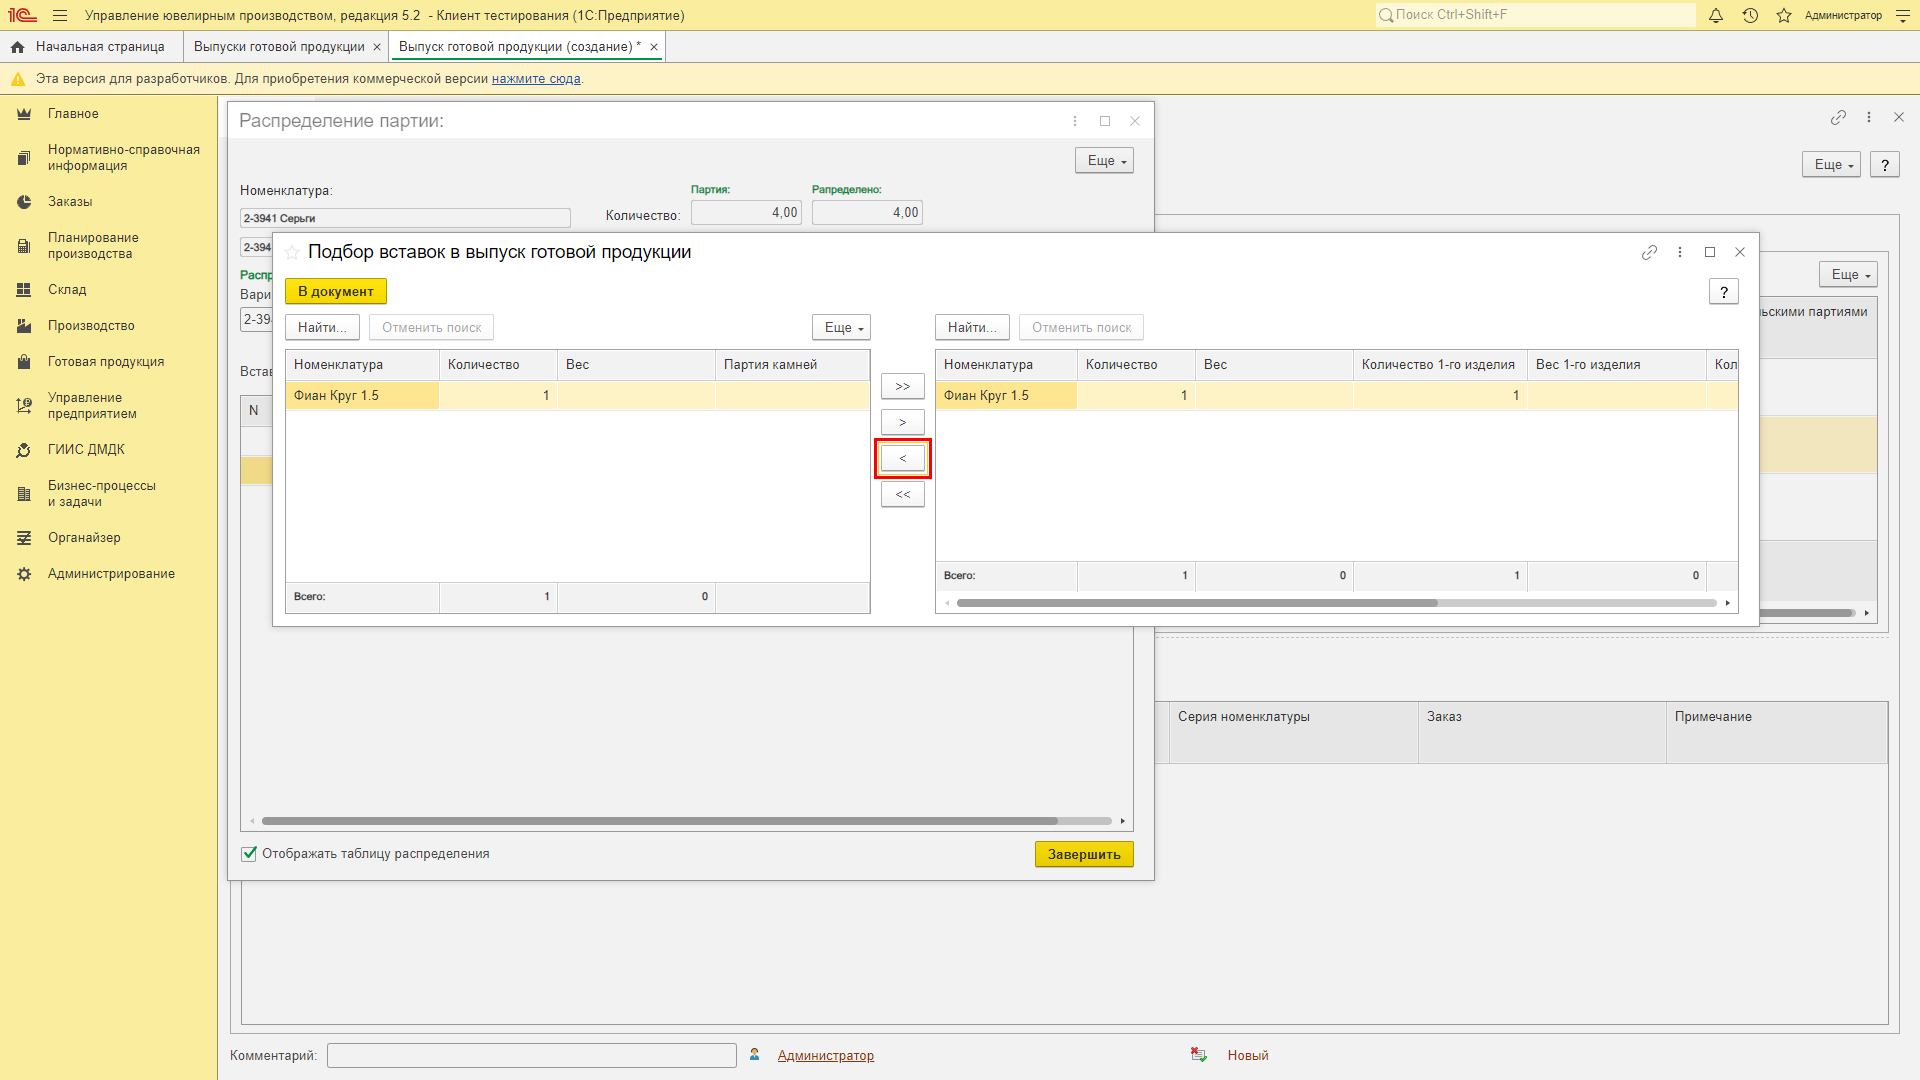Move all items right with >> button

[903, 387]
